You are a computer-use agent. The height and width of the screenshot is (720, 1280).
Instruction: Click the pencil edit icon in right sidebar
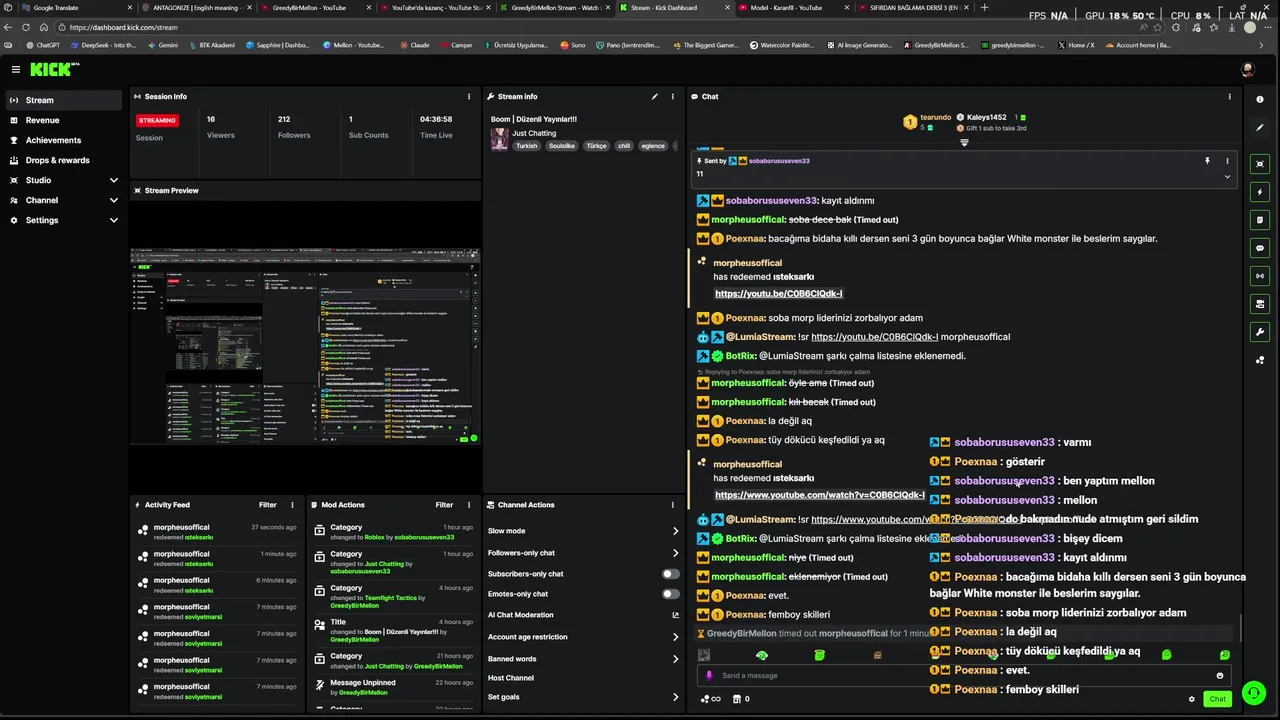click(x=1260, y=128)
